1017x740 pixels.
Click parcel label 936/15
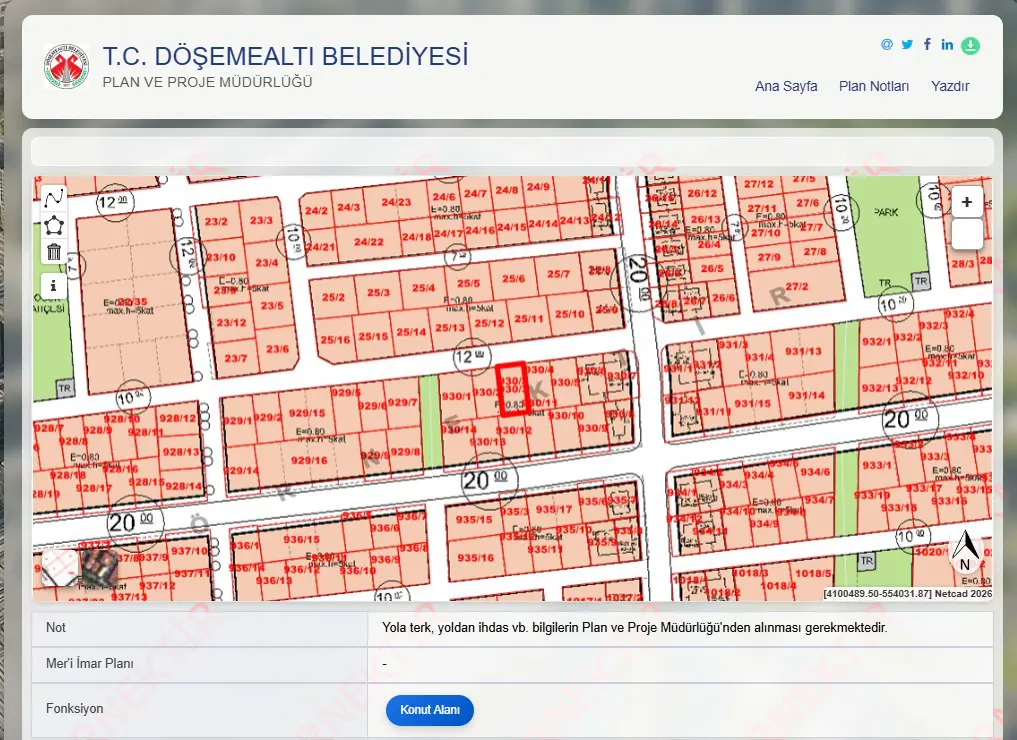(x=302, y=540)
